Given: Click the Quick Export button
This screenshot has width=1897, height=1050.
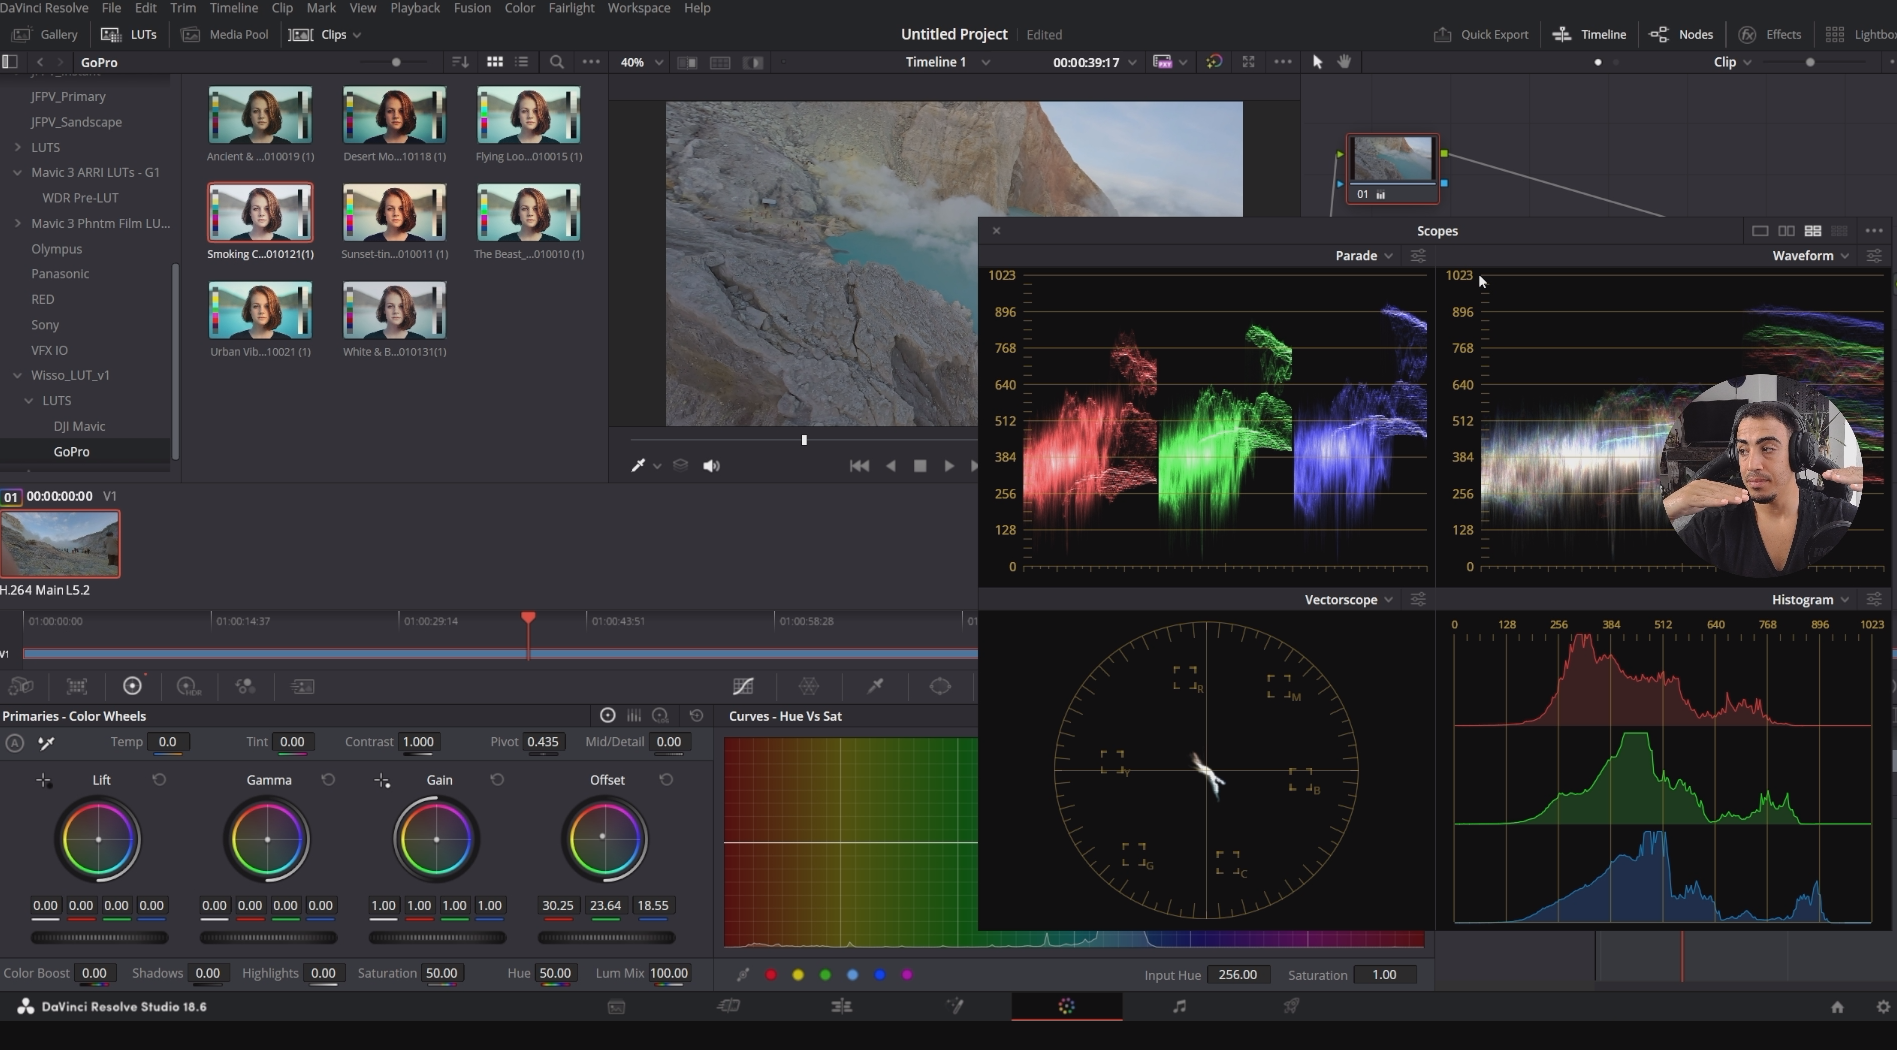Looking at the screenshot, I should pyautogui.click(x=1481, y=34).
